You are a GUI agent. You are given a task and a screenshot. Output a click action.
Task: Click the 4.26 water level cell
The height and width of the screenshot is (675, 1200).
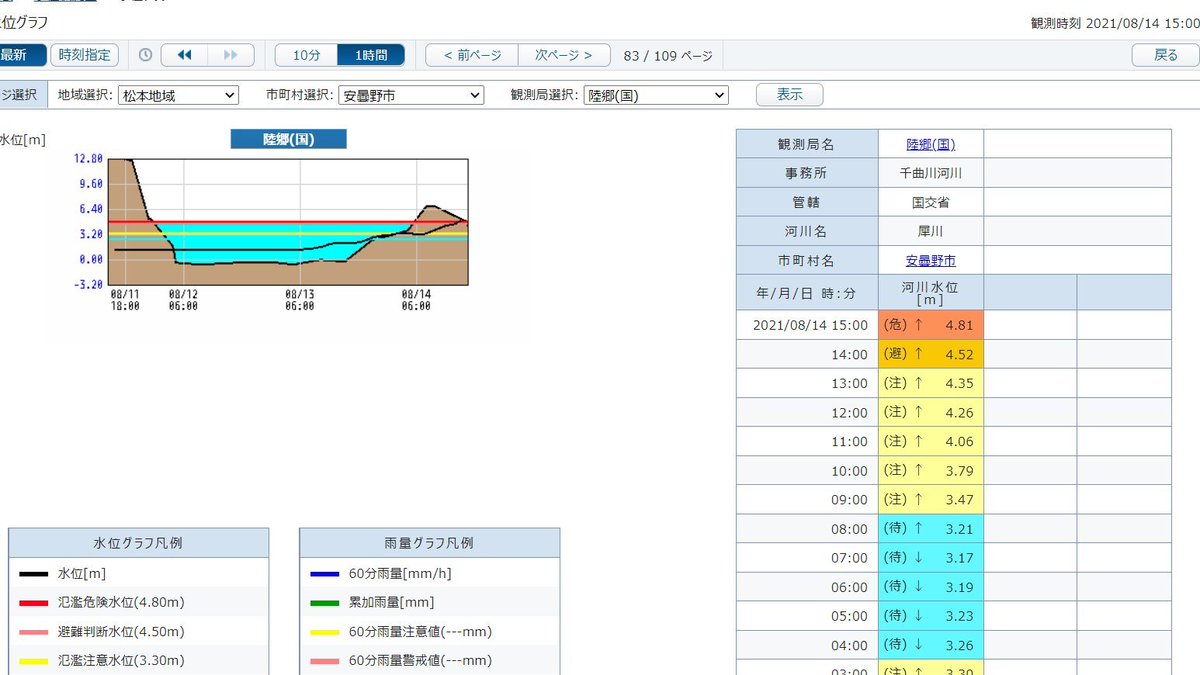pos(930,412)
